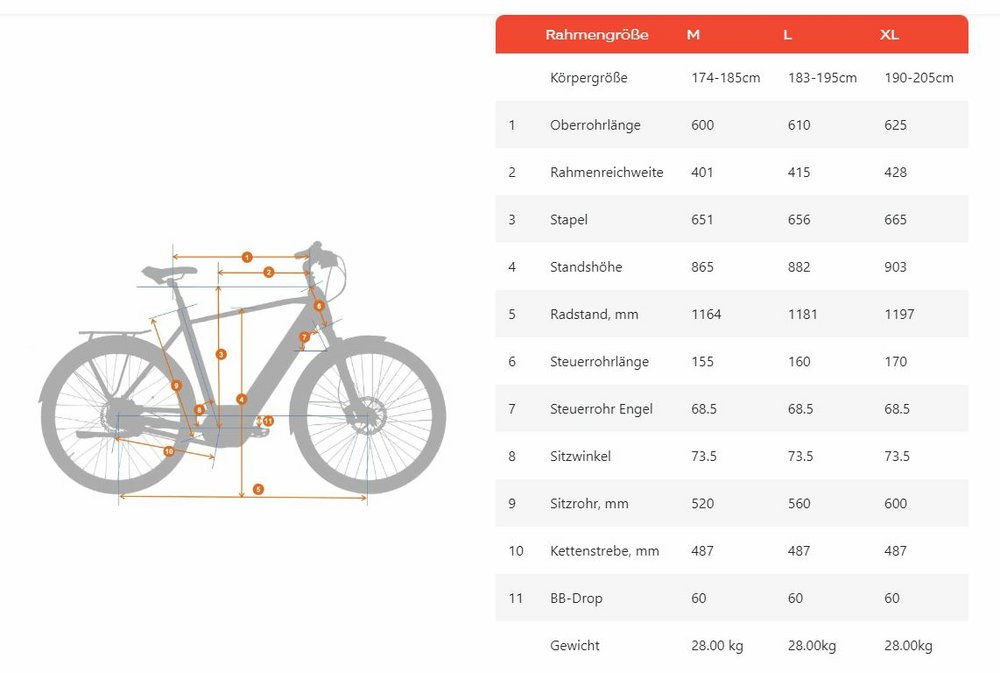The width and height of the screenshot is (1000, 673).
Task: Click marker 10 chainstay indicator
Action: [x=168, y=451]
